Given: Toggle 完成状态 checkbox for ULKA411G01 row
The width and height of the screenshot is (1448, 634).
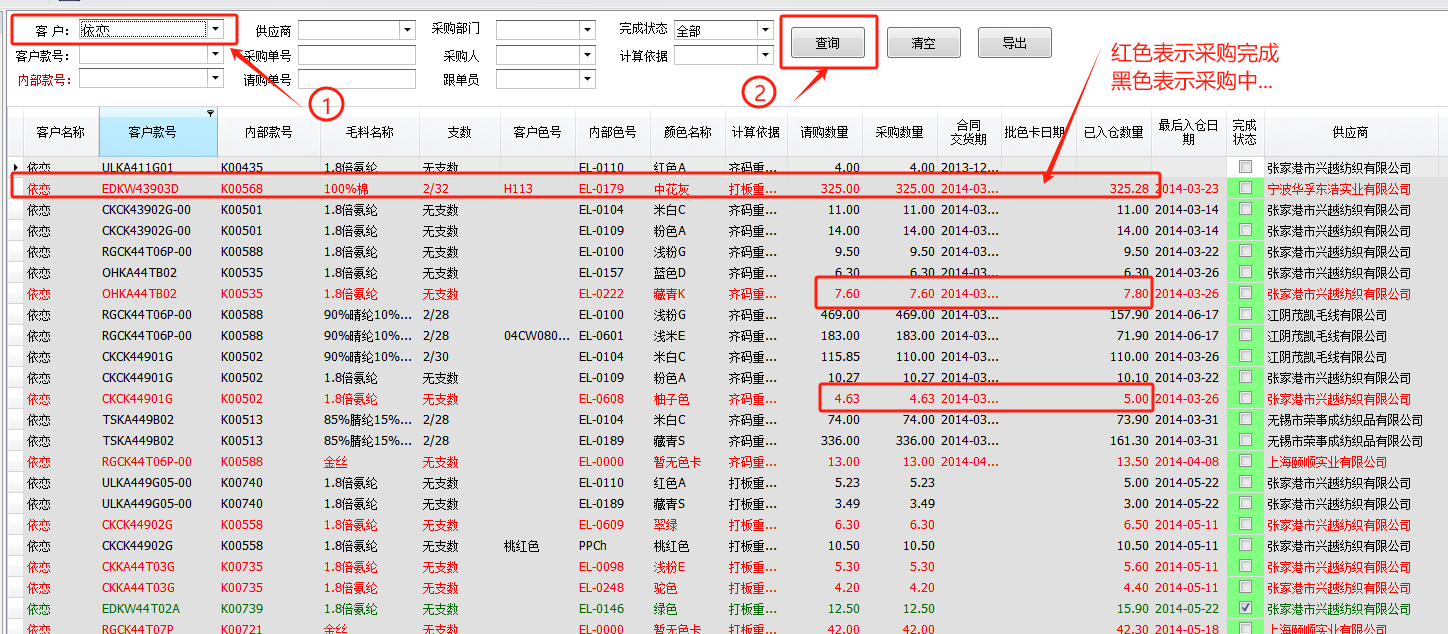Looking at the screenshot, I should [x=1245, y=167].
